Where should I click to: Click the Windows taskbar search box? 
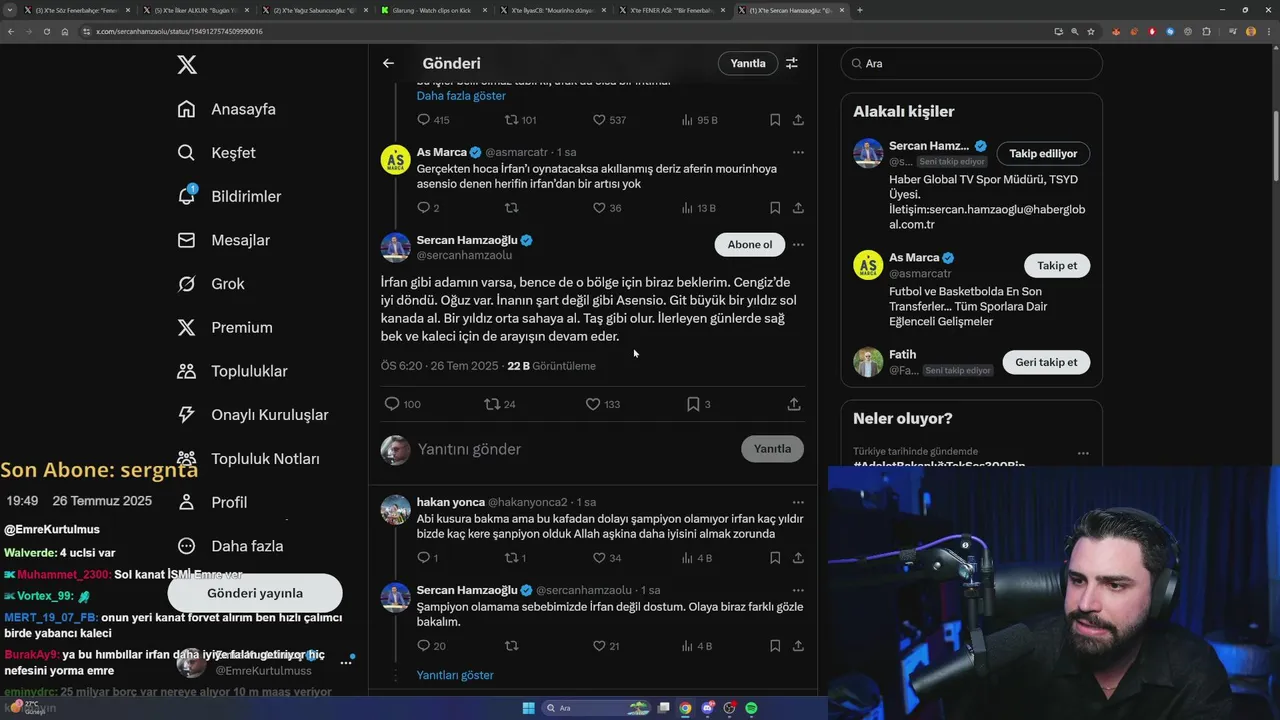tap(596, 708)
